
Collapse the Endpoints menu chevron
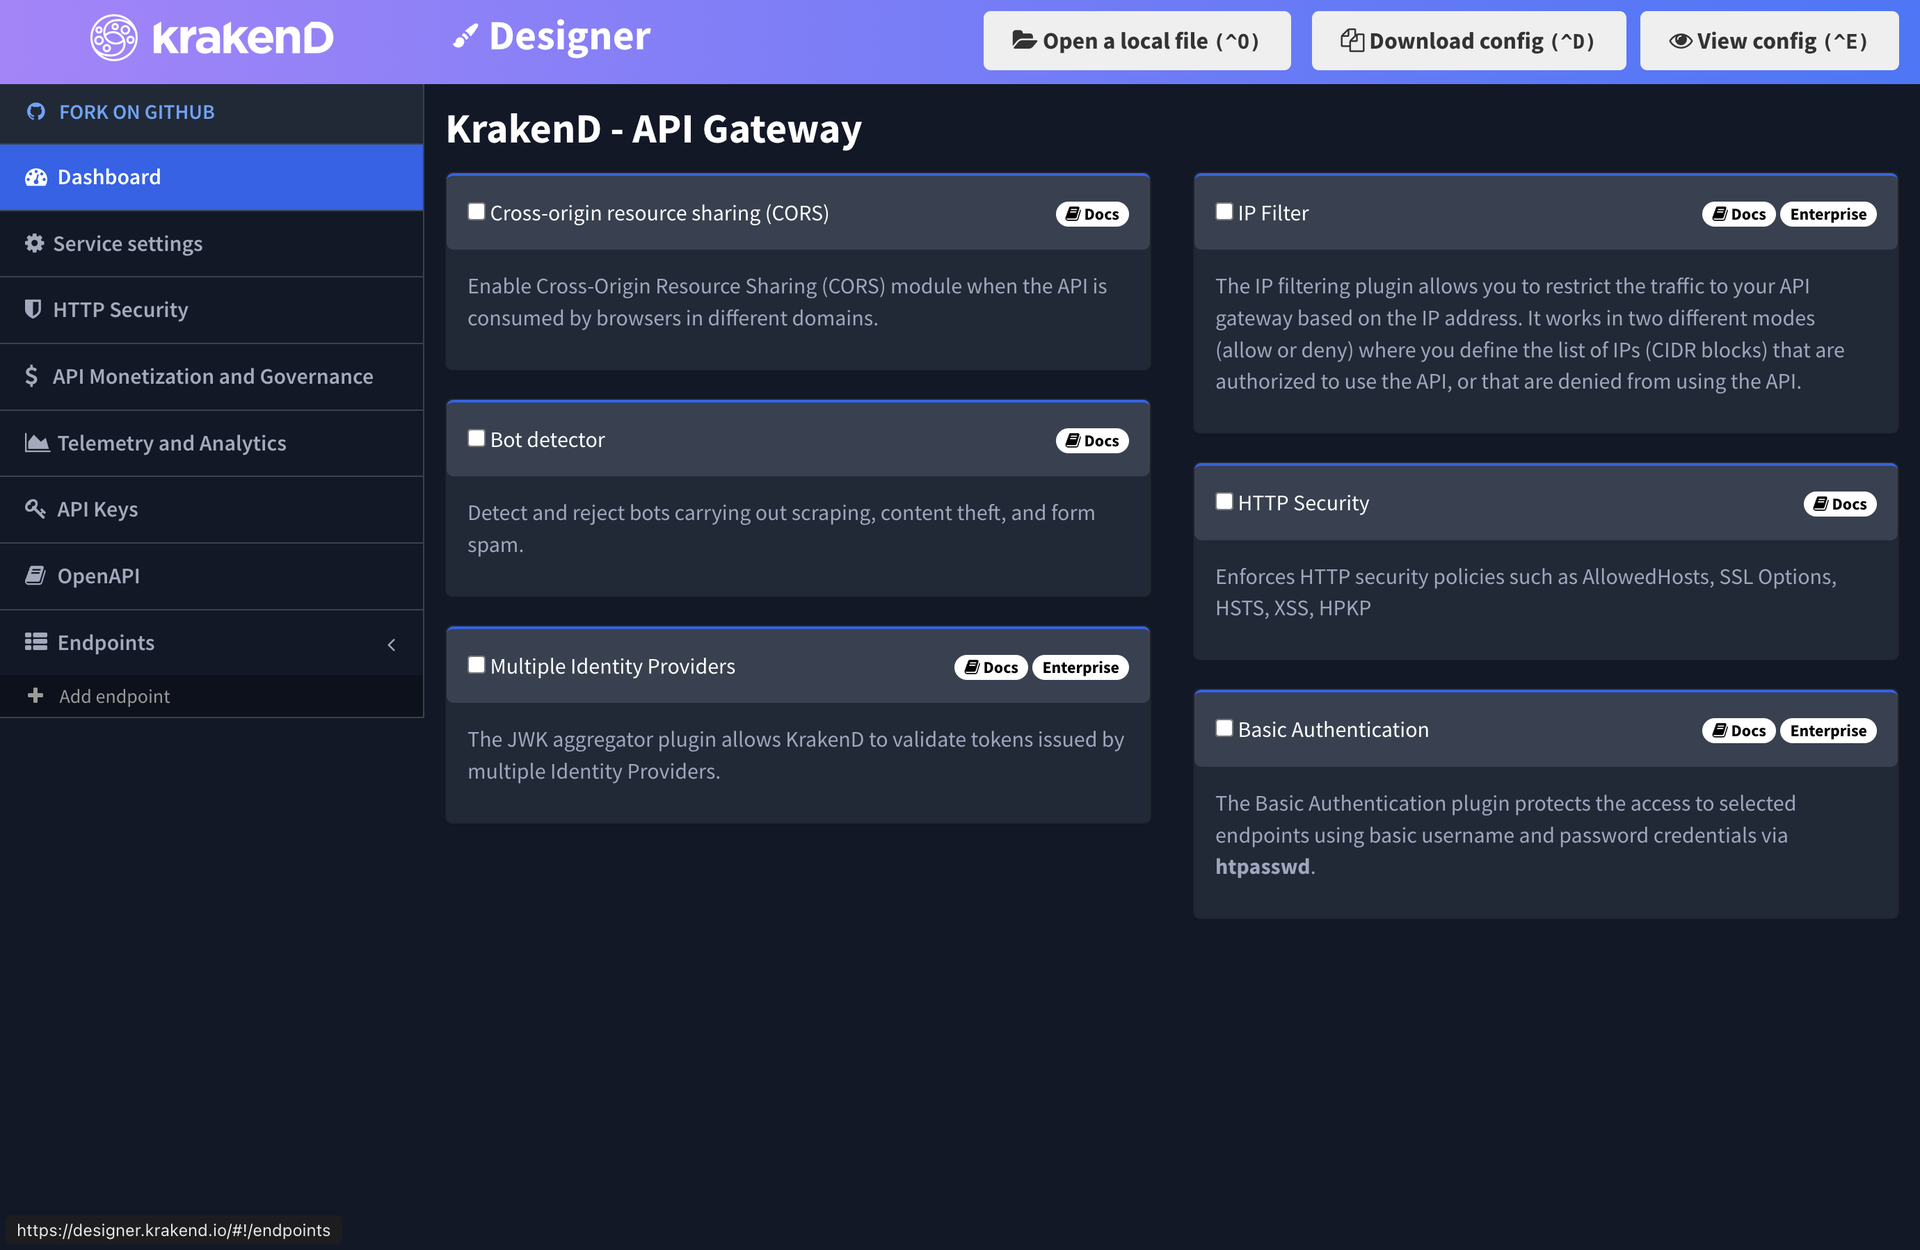click(392, 645)
